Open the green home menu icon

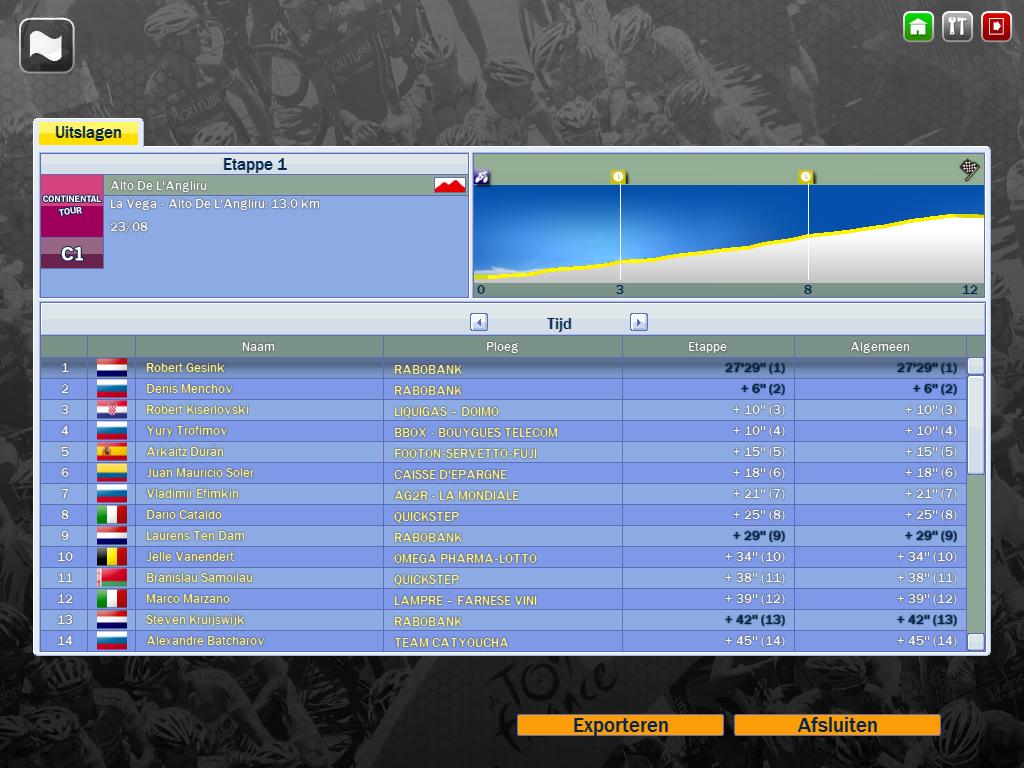click(918, 27)
